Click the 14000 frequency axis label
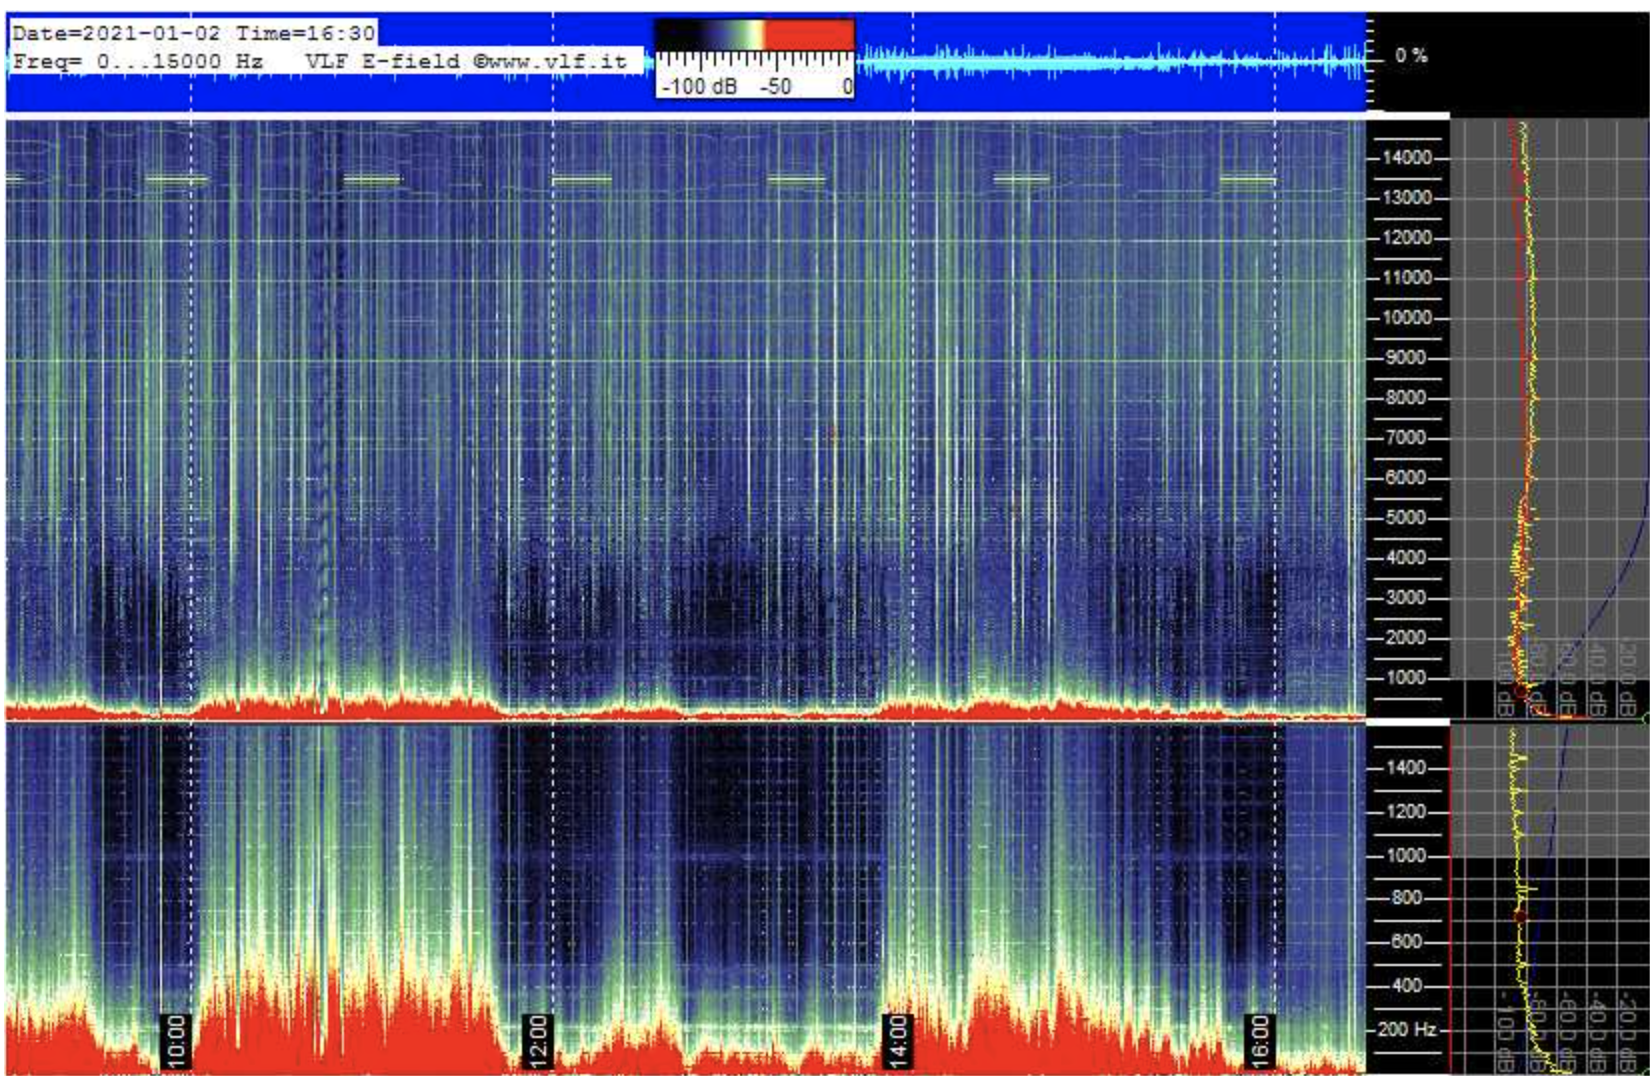The image size is (1650, 1076). (x=1407, y=158)
